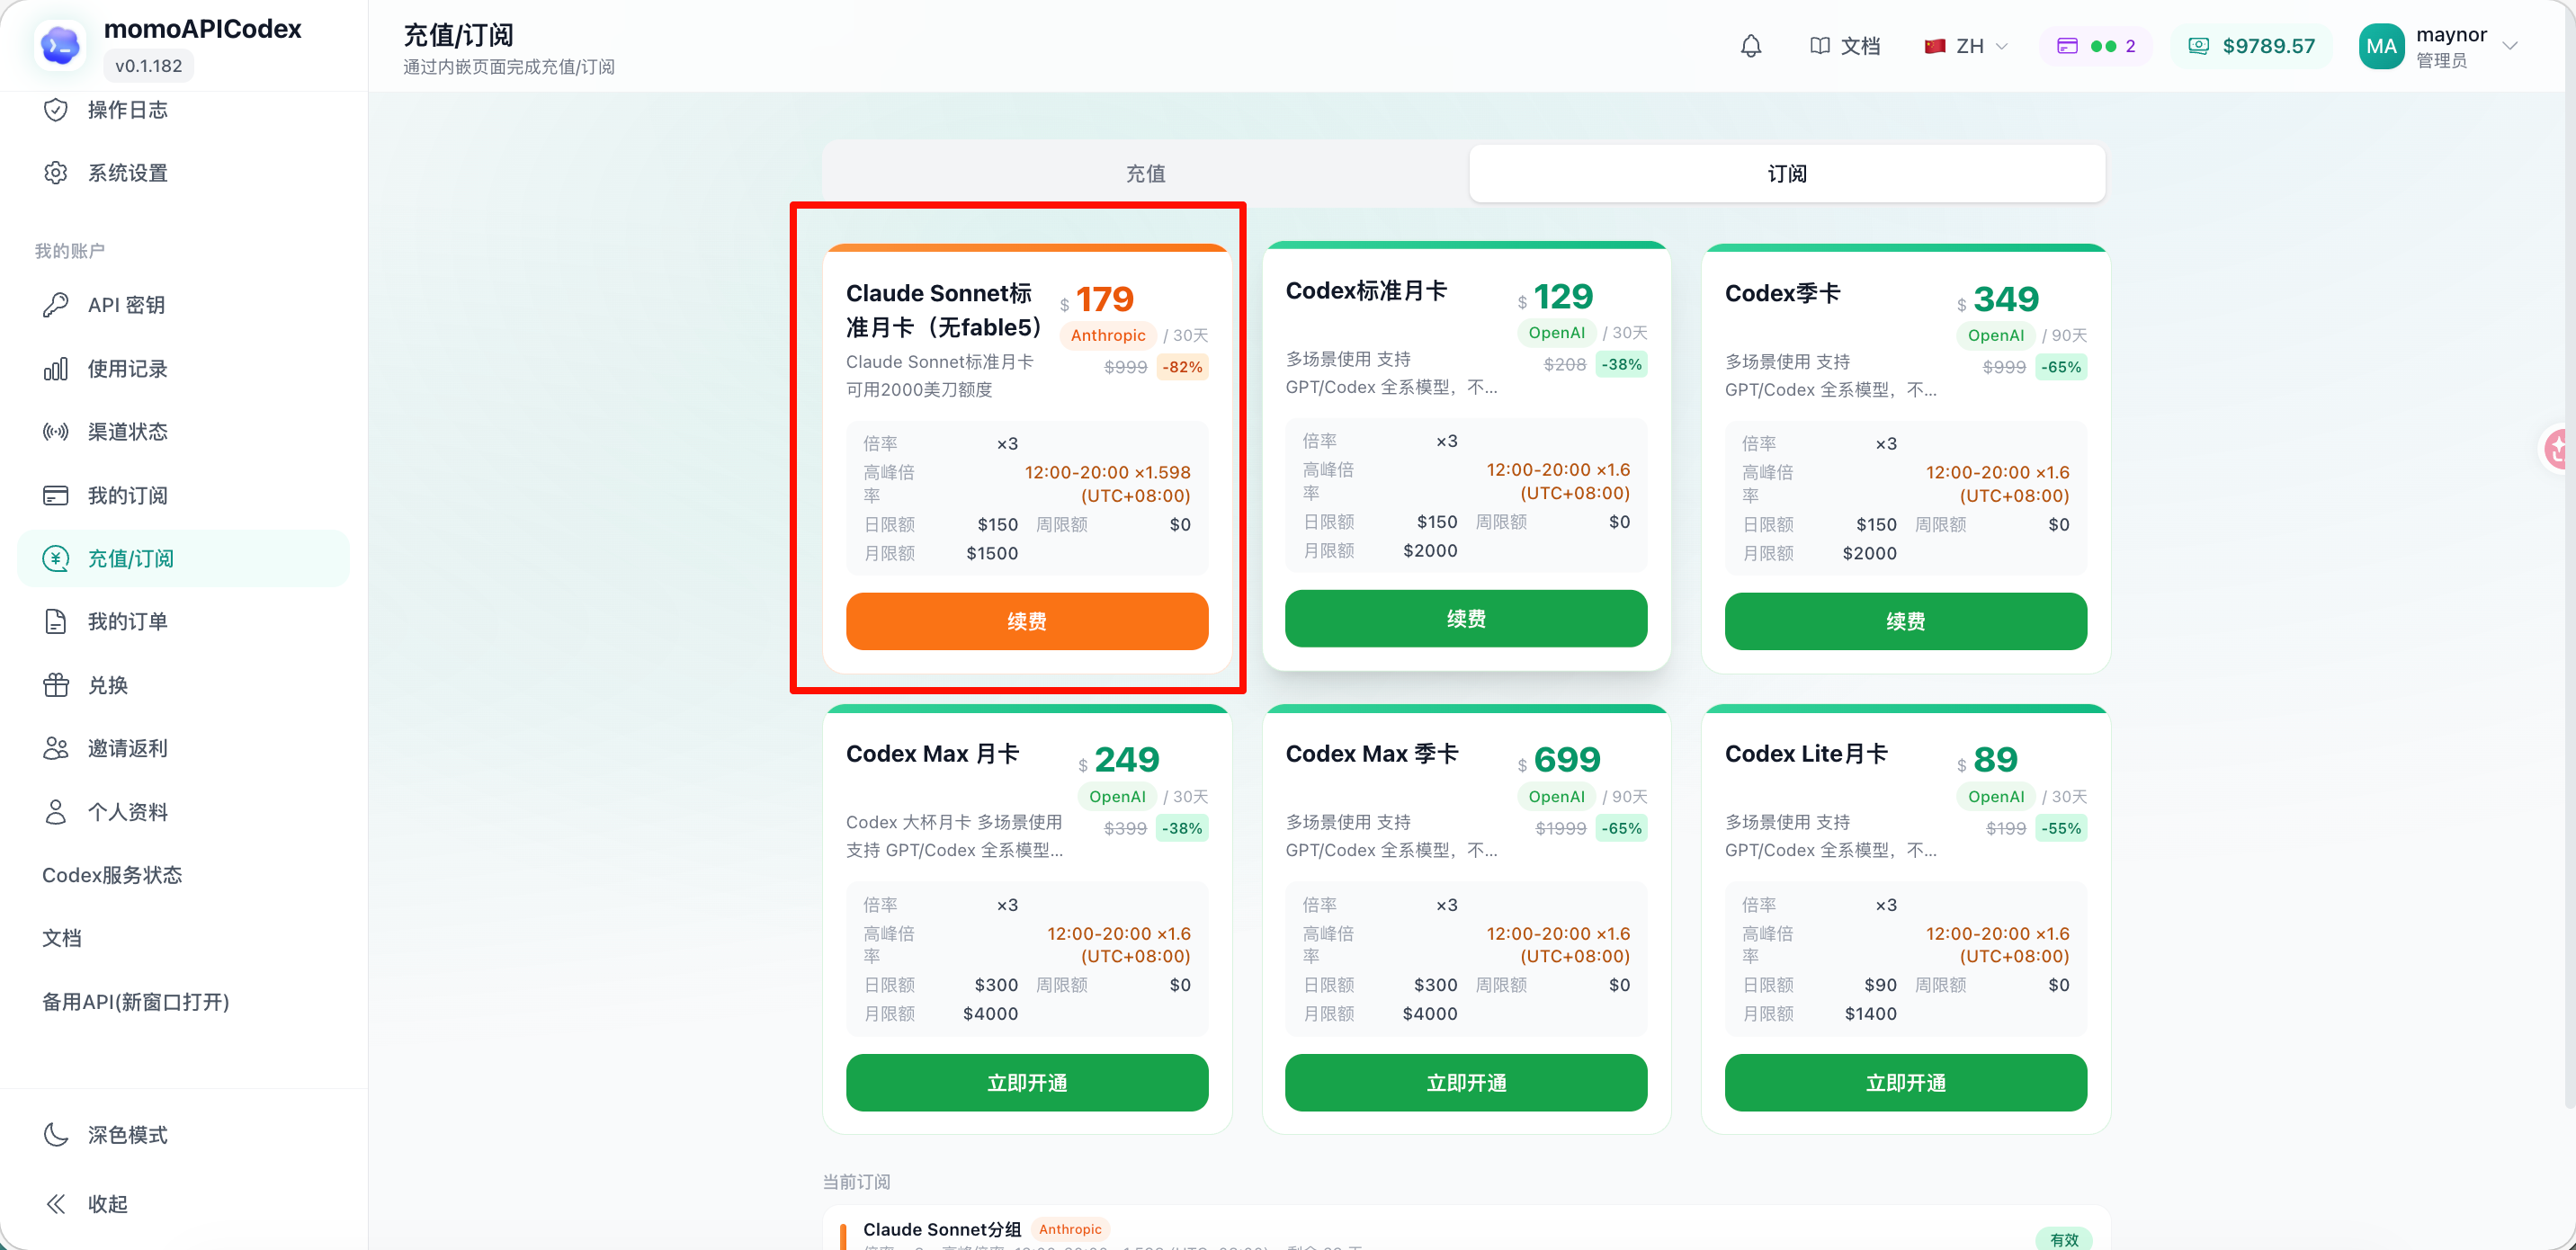Open 系统设置 in sidebar
Image resolution: width=2576 pixels, height=1250 pixels.
184,173
